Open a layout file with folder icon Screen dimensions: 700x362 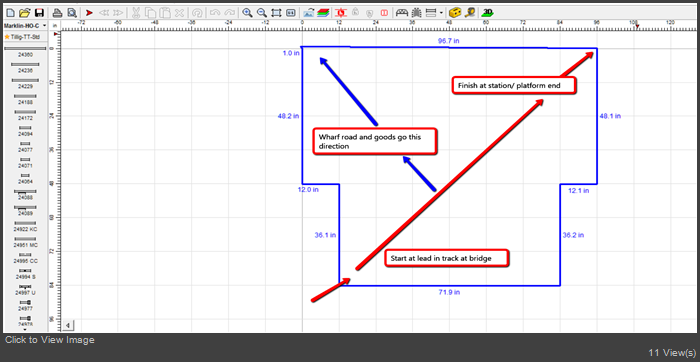pyautogui.click(x=25, y=12)
